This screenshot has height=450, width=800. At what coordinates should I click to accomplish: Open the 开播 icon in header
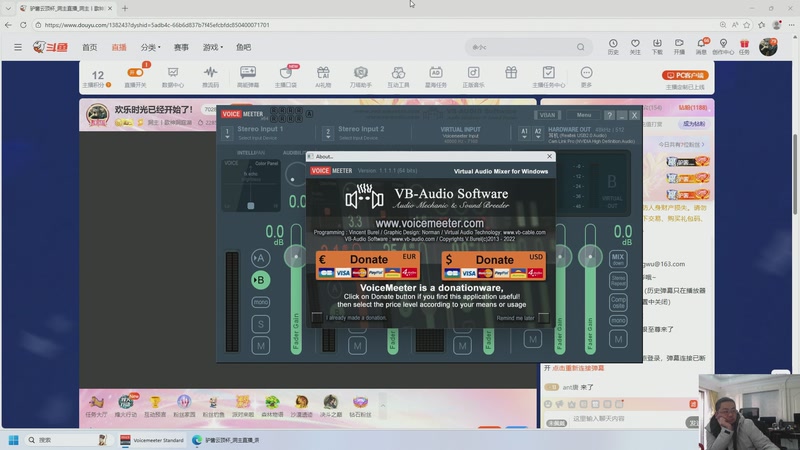coord(679,47)
